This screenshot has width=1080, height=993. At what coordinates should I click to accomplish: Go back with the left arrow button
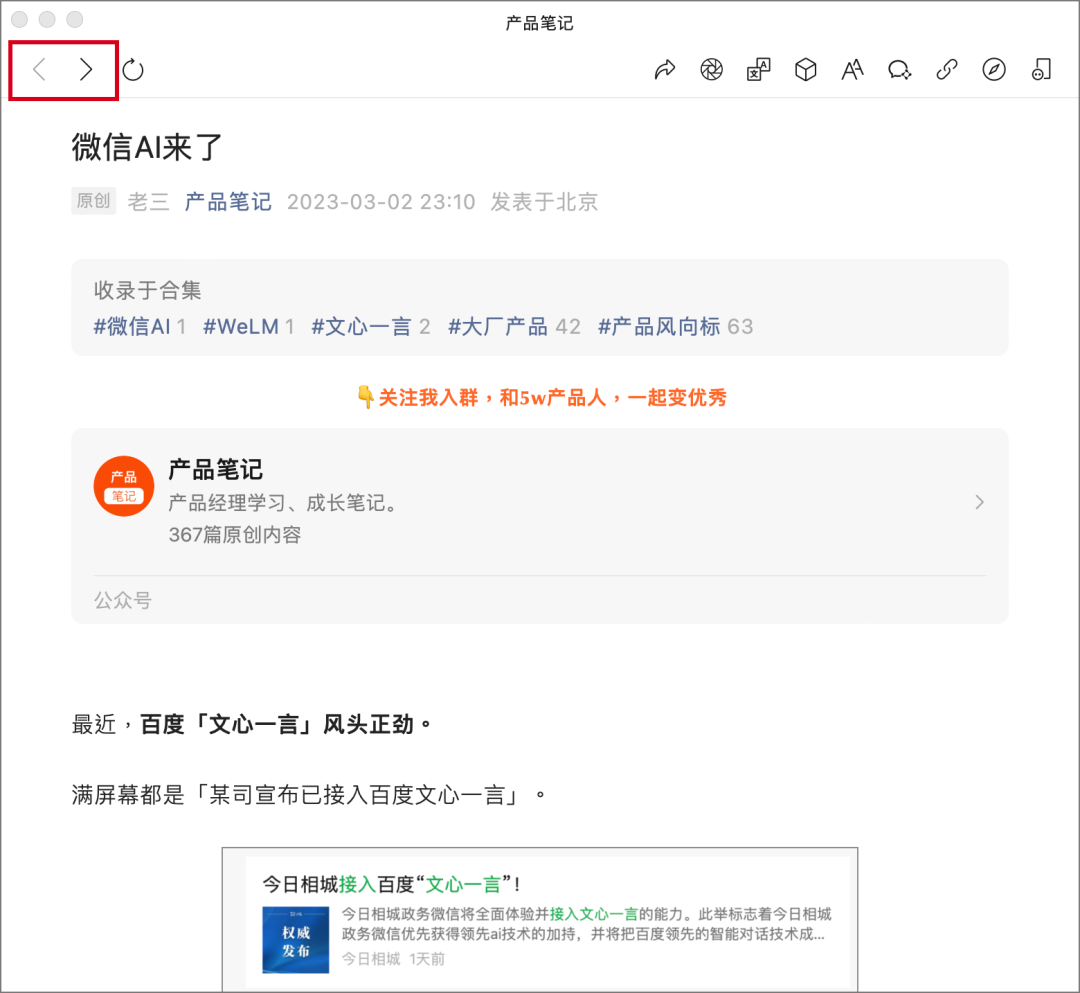pos(39,70)
